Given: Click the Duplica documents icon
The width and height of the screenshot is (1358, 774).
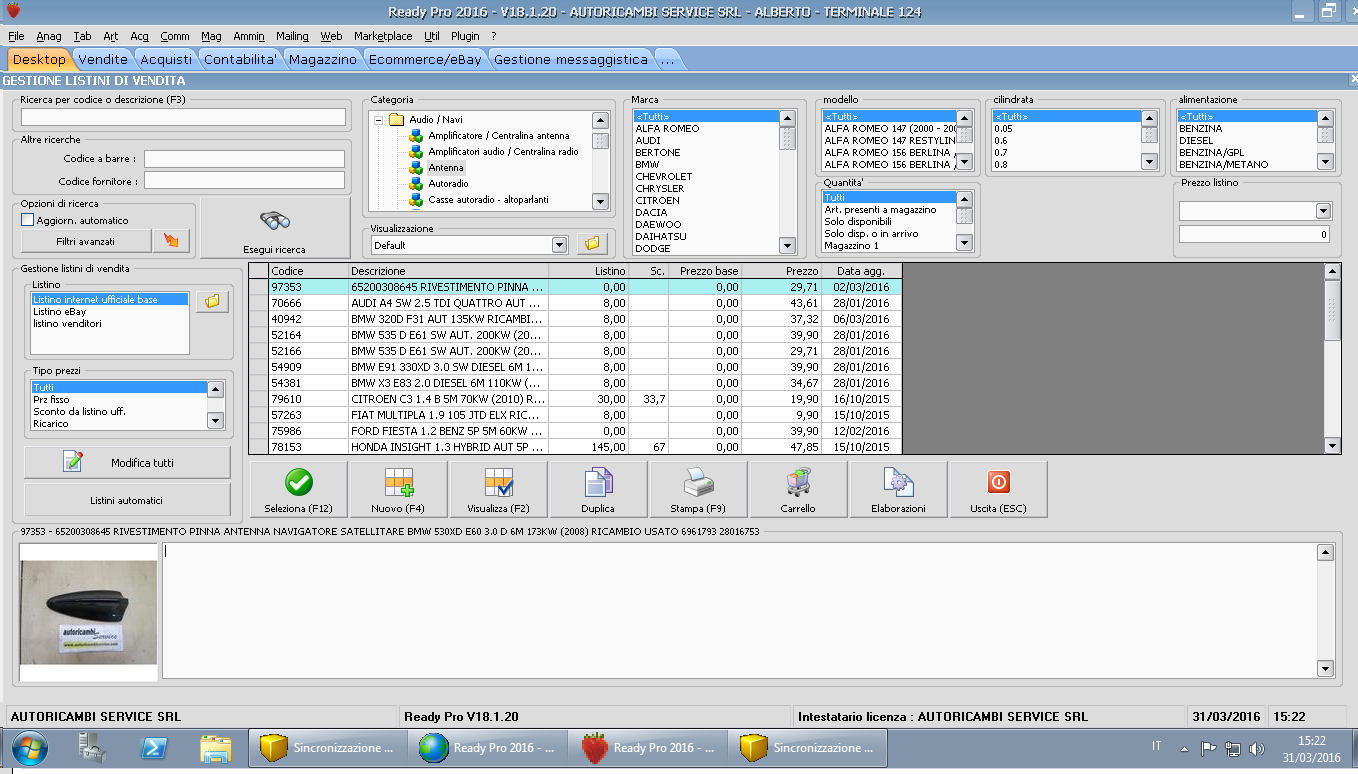Looking at the screenshot, I should [x=598, y=483].
